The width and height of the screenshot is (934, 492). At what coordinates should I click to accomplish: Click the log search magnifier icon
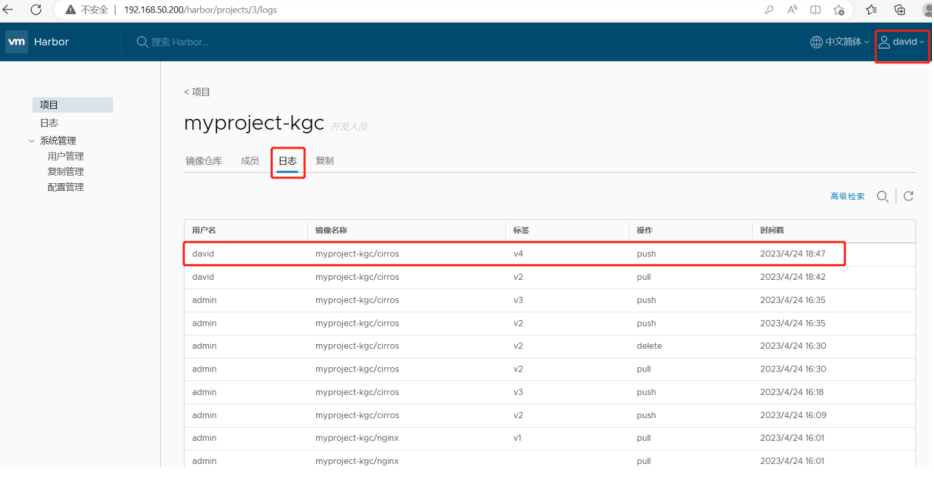pos(882,197)
